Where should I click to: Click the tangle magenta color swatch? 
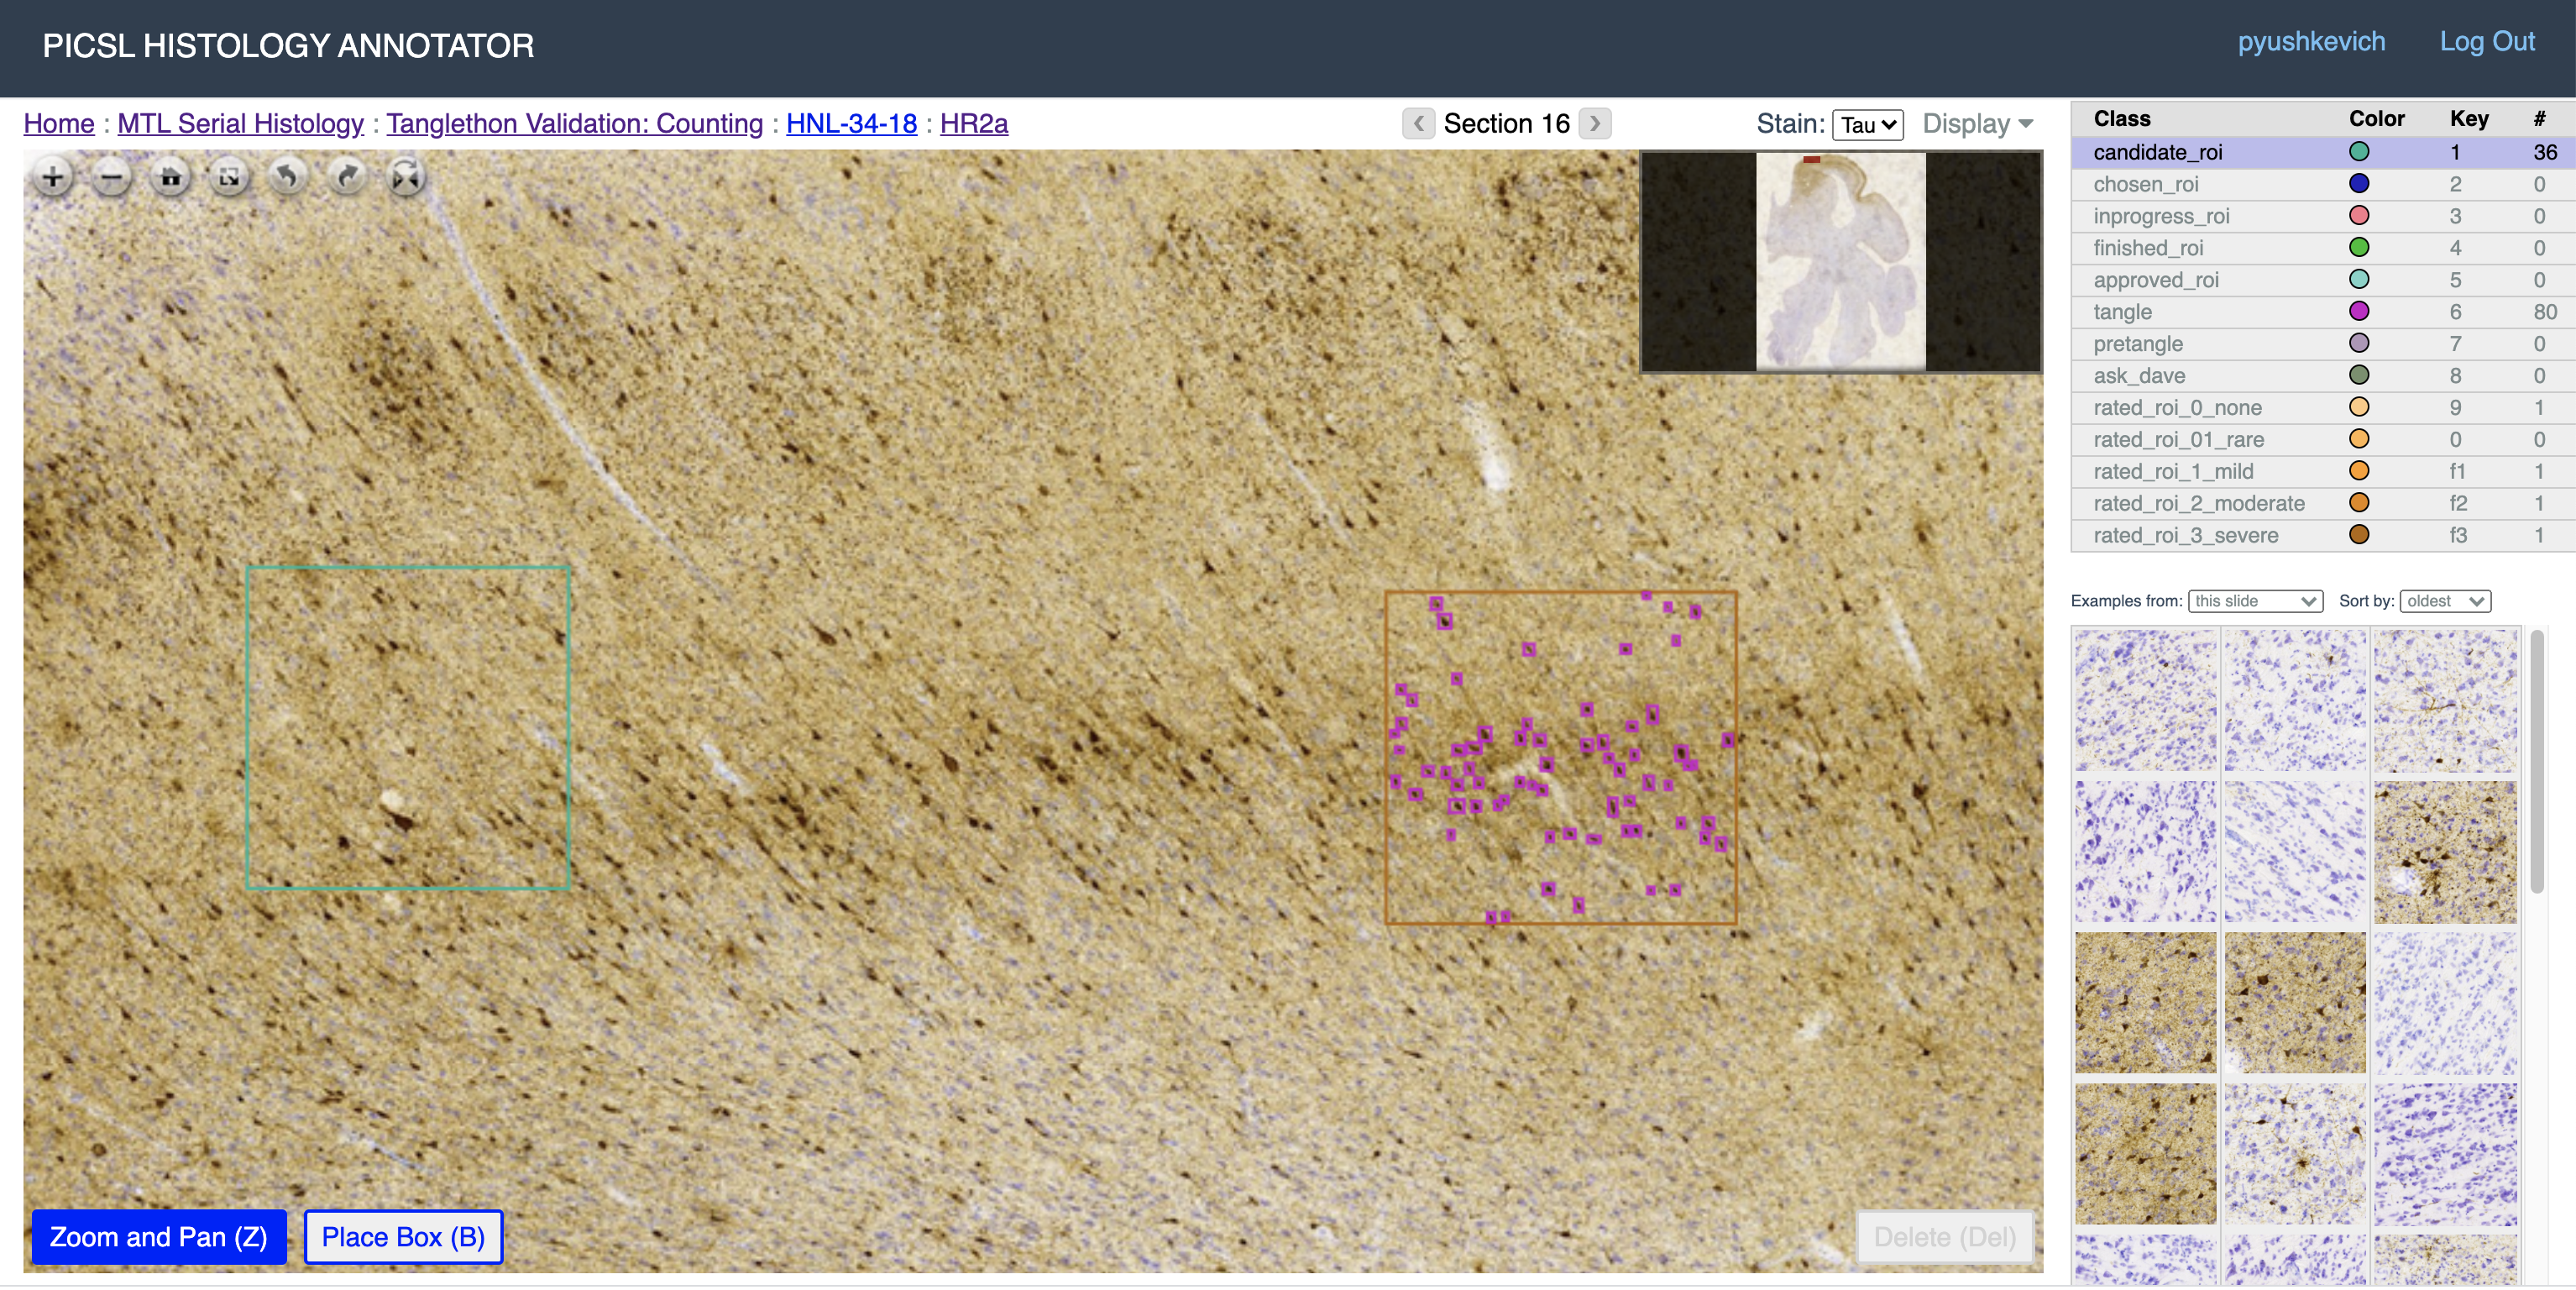[2359, 312]
